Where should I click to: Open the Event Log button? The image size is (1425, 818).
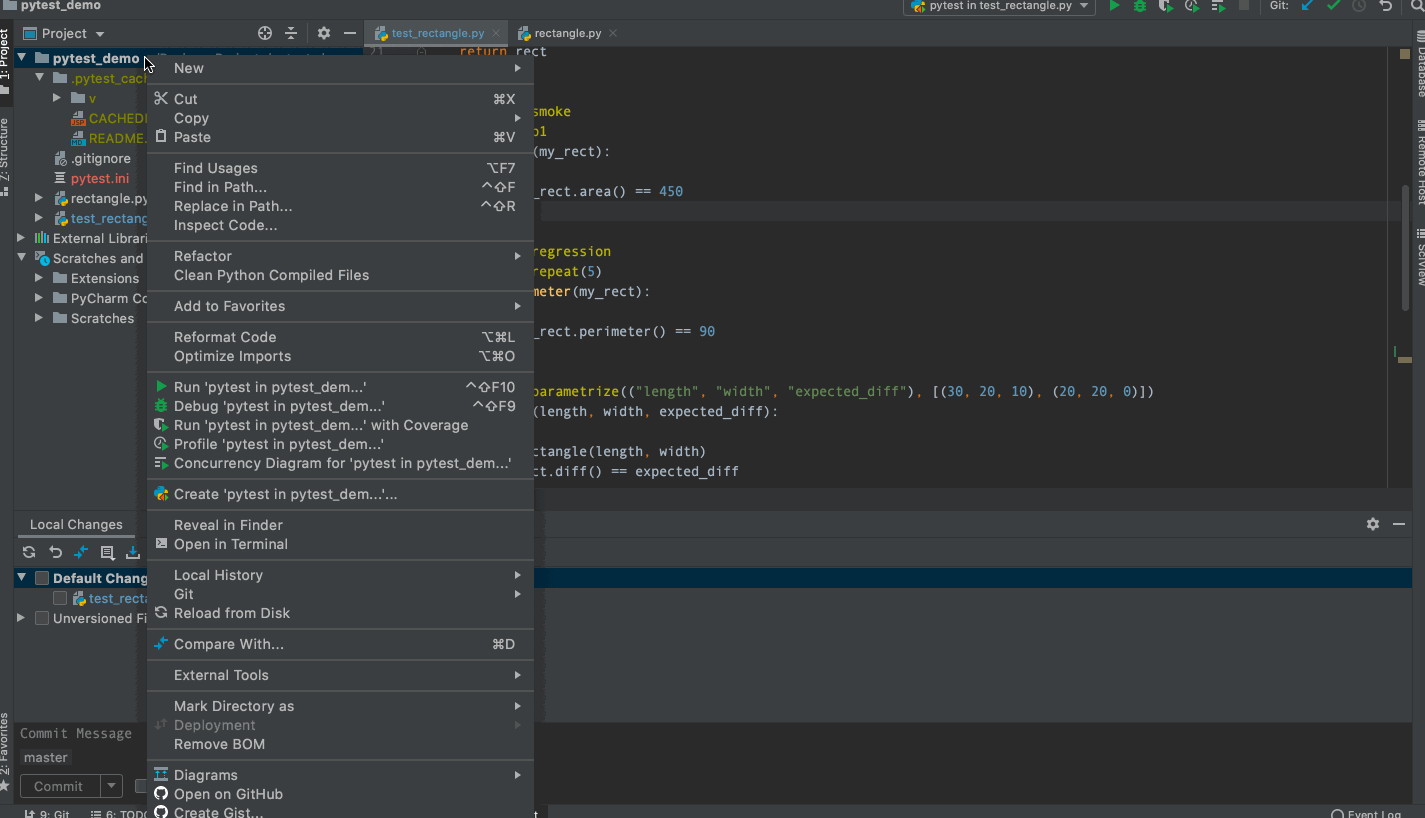(1366, 813)
